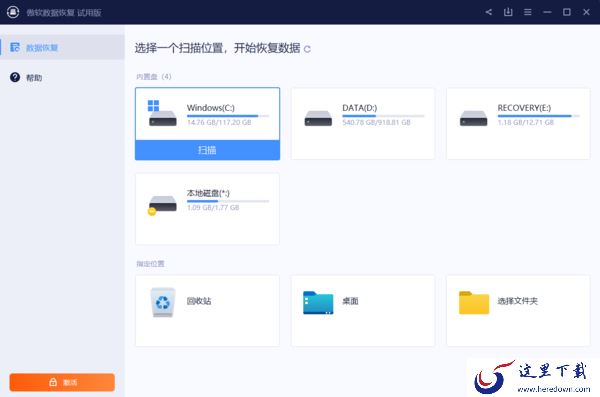Minimize the application window

547,12
